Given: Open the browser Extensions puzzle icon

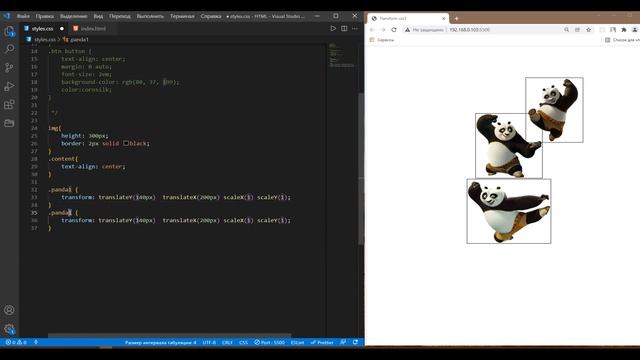Looking at the screenshot, I should 624,30.
